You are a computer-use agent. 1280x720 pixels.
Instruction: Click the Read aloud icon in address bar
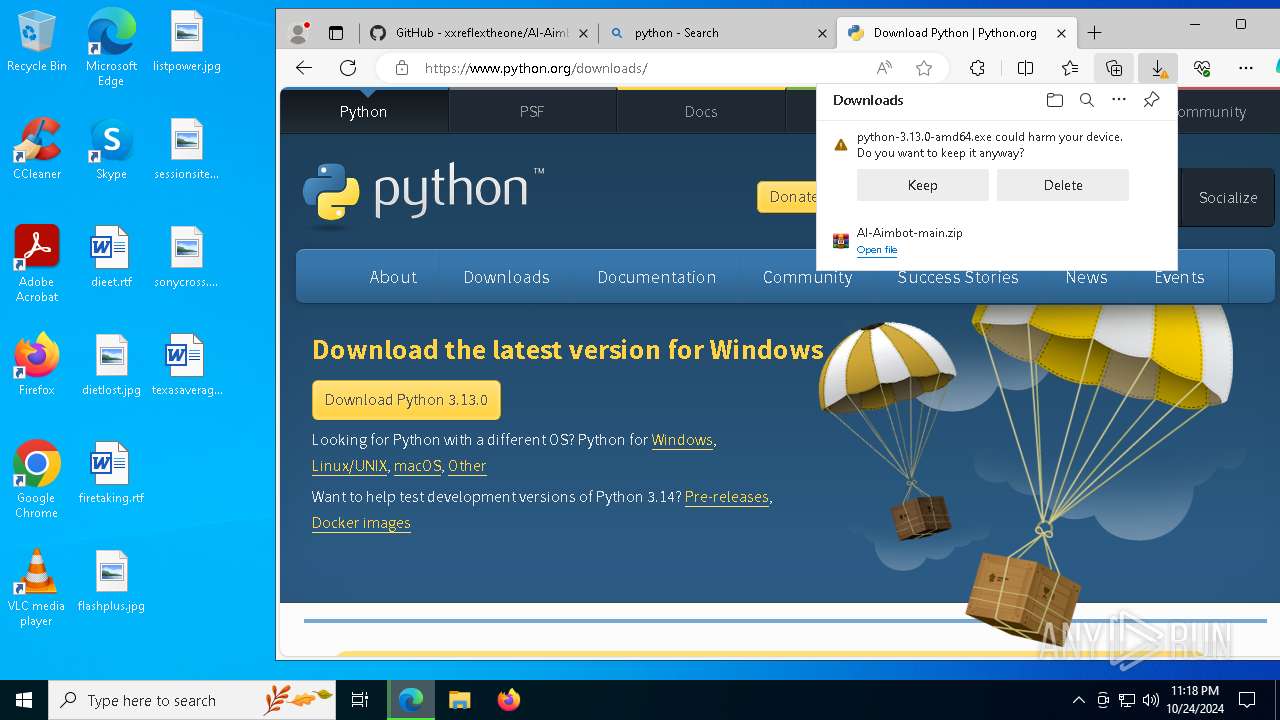click(884, 68)
